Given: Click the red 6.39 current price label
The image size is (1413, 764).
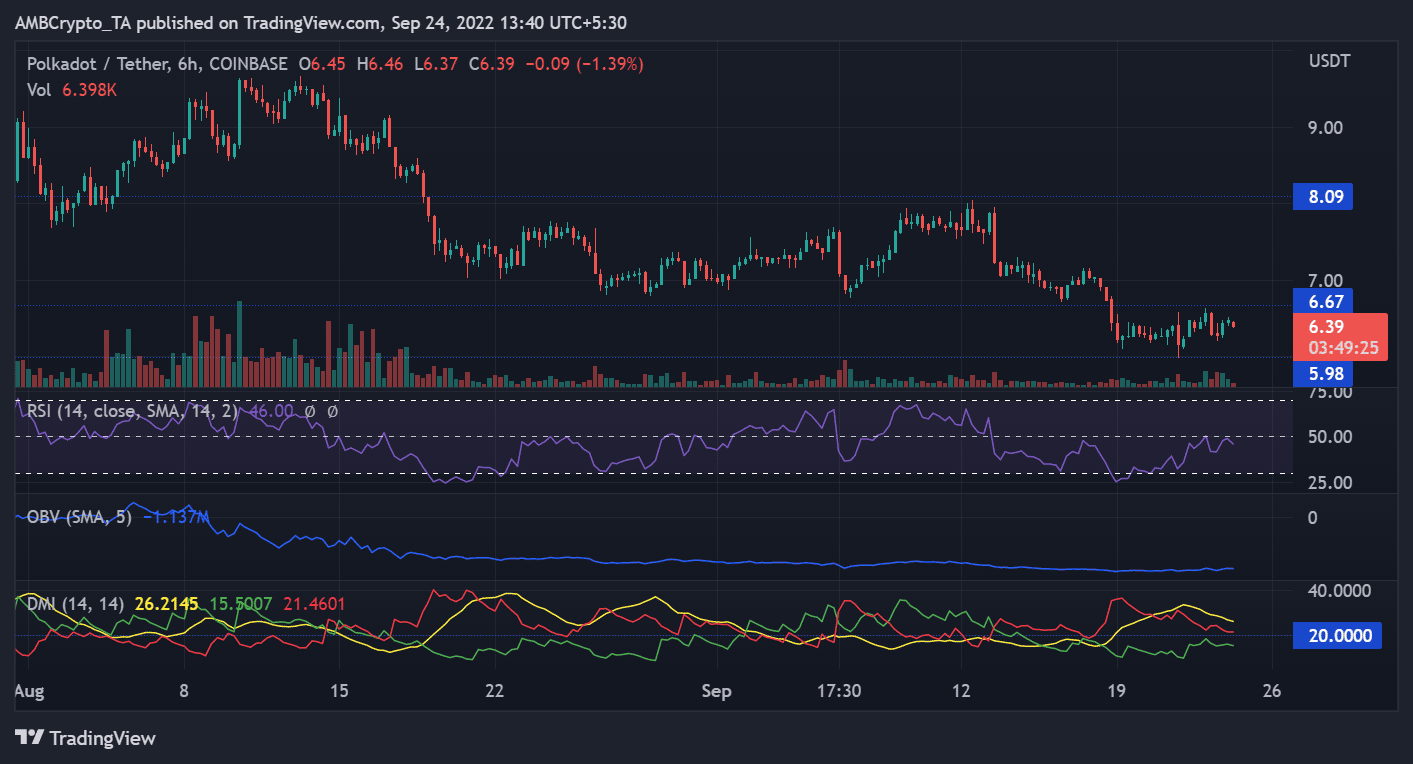Looking at the screenshot, I should 1330,327.
